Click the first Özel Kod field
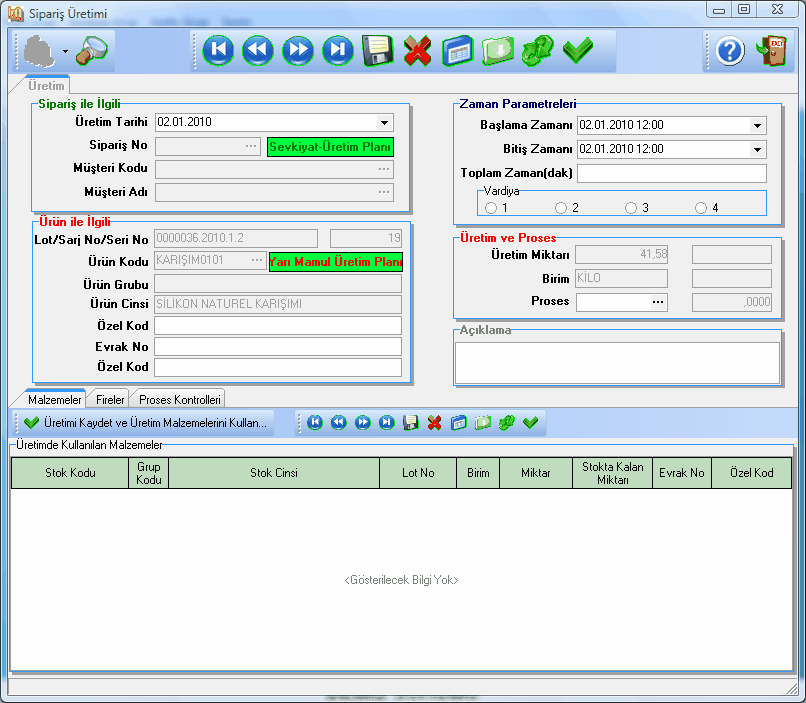806x703 pixels. point(278,325)
